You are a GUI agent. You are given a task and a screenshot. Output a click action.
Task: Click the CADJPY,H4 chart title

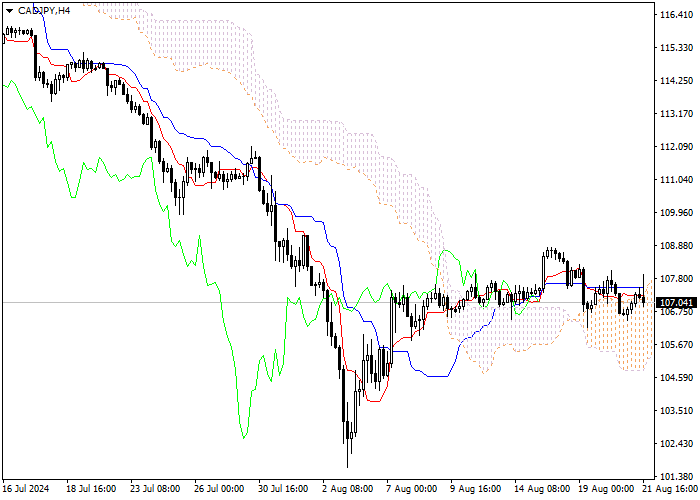[x=44, y=11]
